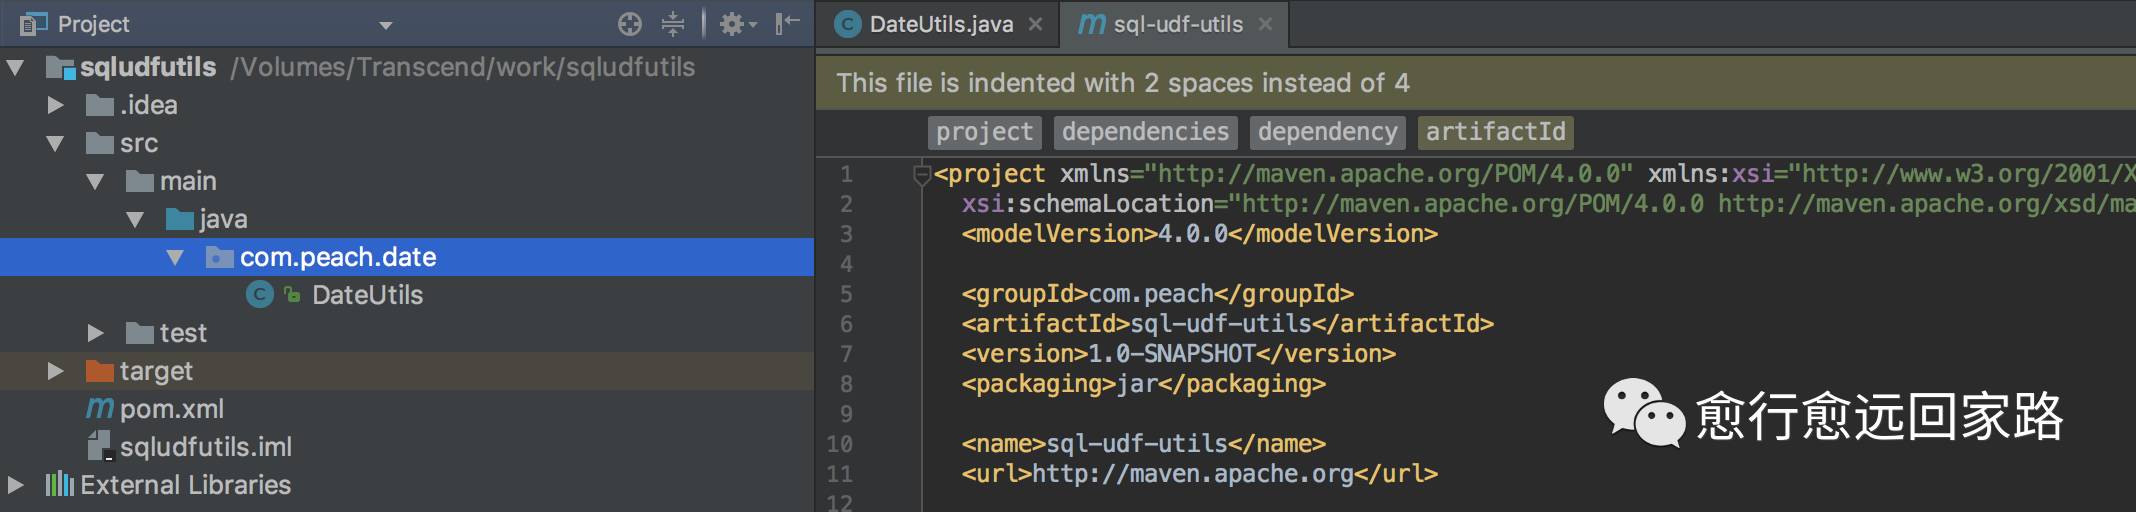The image size is (2136, 512).
Task: Click the dependencies breadcrumb
Action: [x=1145, y=132]
